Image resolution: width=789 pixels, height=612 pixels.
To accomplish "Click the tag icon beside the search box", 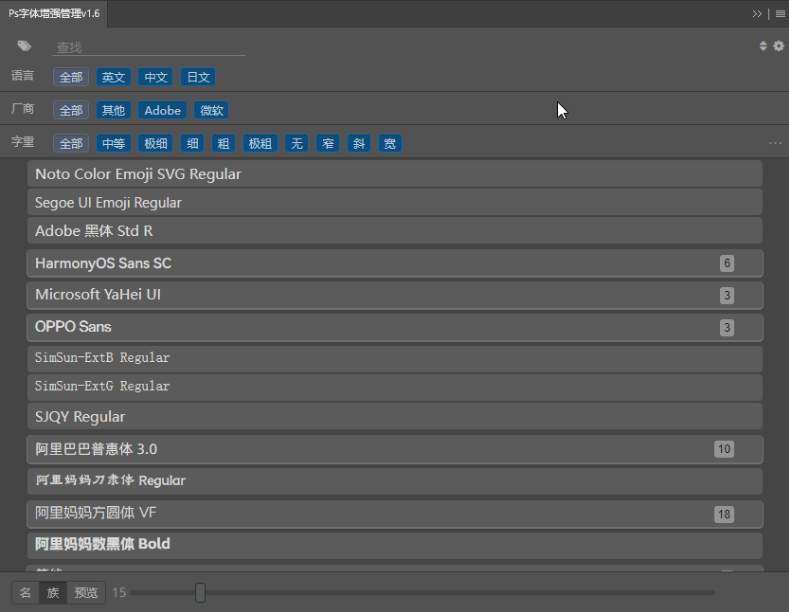I will [25, 46].
